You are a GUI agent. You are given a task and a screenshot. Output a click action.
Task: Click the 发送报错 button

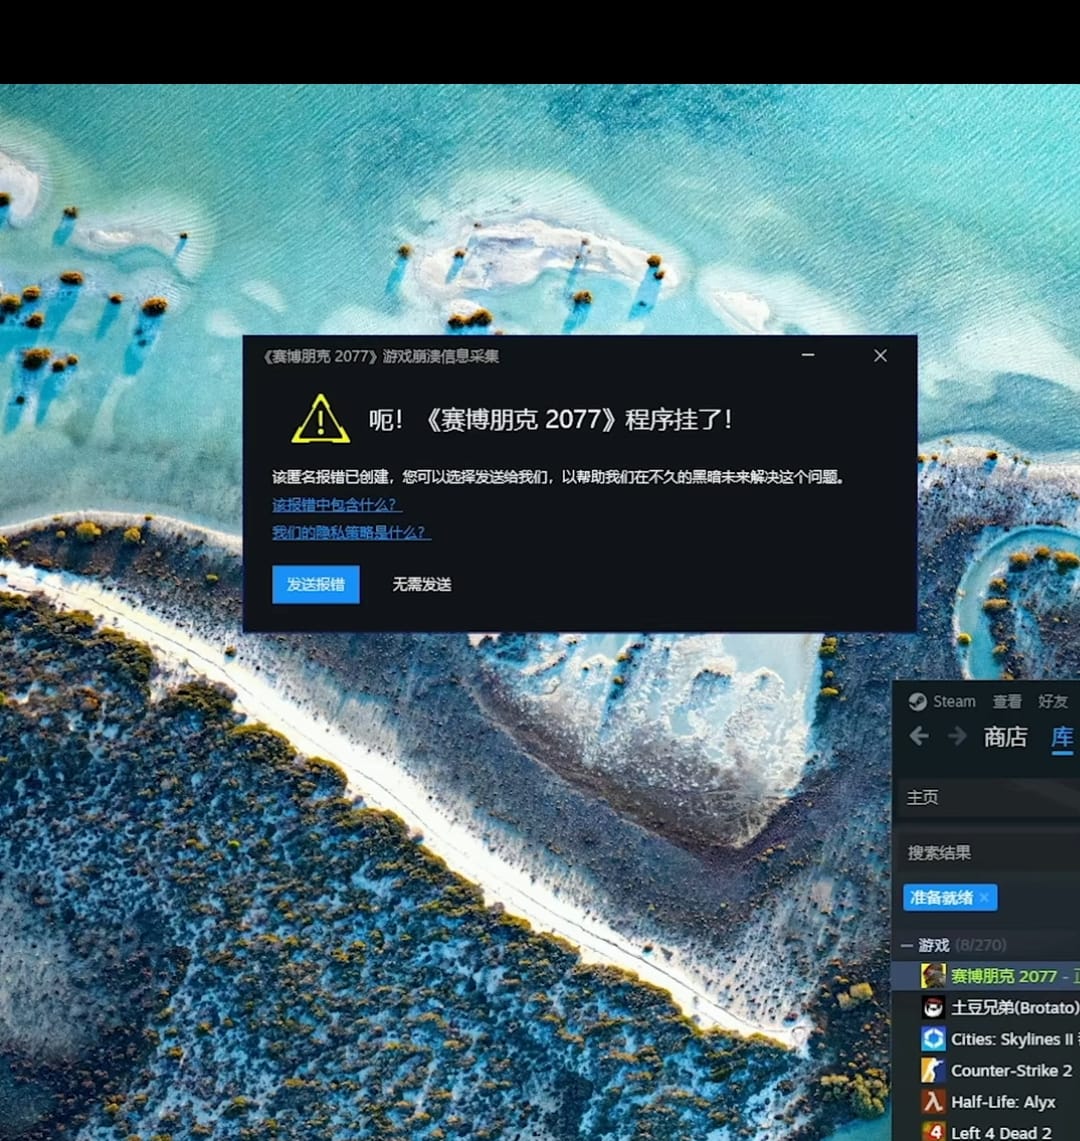pos(316,584)
